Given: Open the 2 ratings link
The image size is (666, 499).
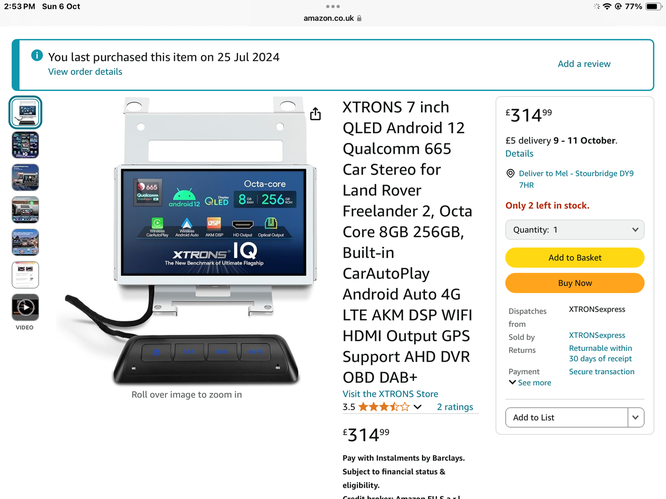Looking at the screenshot, I should point(455,407).
